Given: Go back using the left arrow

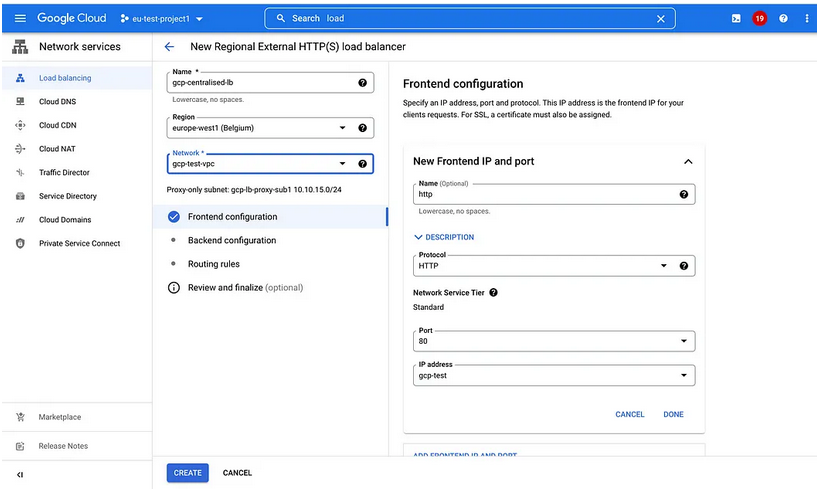Looking at the screenshot, I should (169, 47).
